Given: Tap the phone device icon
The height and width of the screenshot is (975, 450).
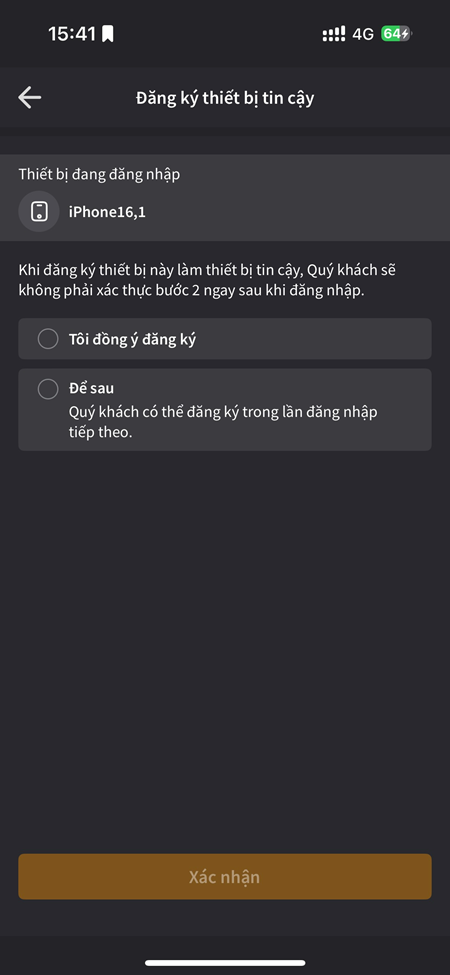Looking at the screenshot, I should click(x=39, y=211).
